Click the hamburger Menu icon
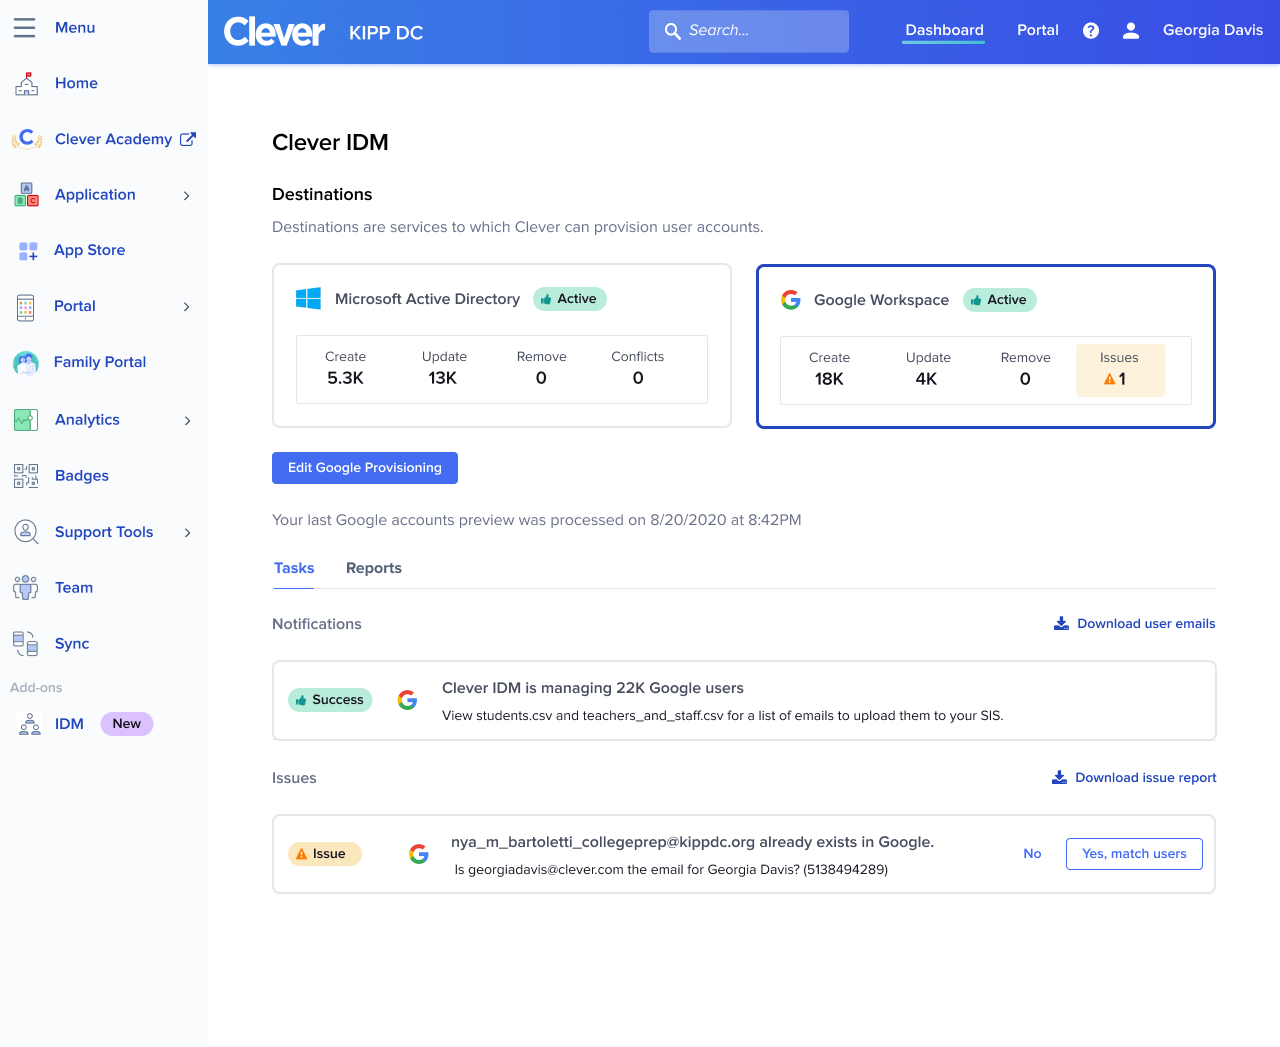This screenshot has width=1280, height=1047. tap(25, 27)
